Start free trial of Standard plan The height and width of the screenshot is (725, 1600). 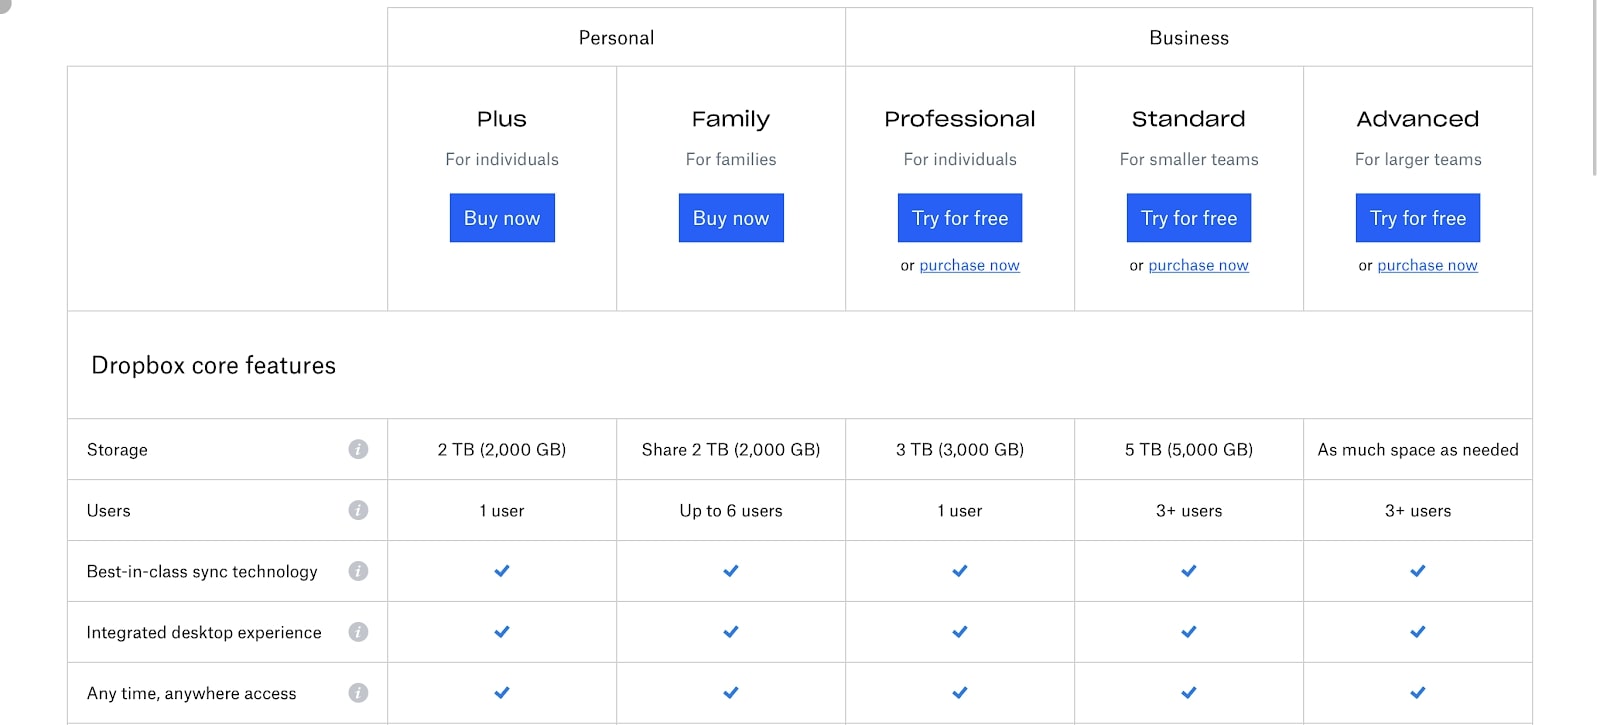pyautogui.click(x=1189, y=218)
